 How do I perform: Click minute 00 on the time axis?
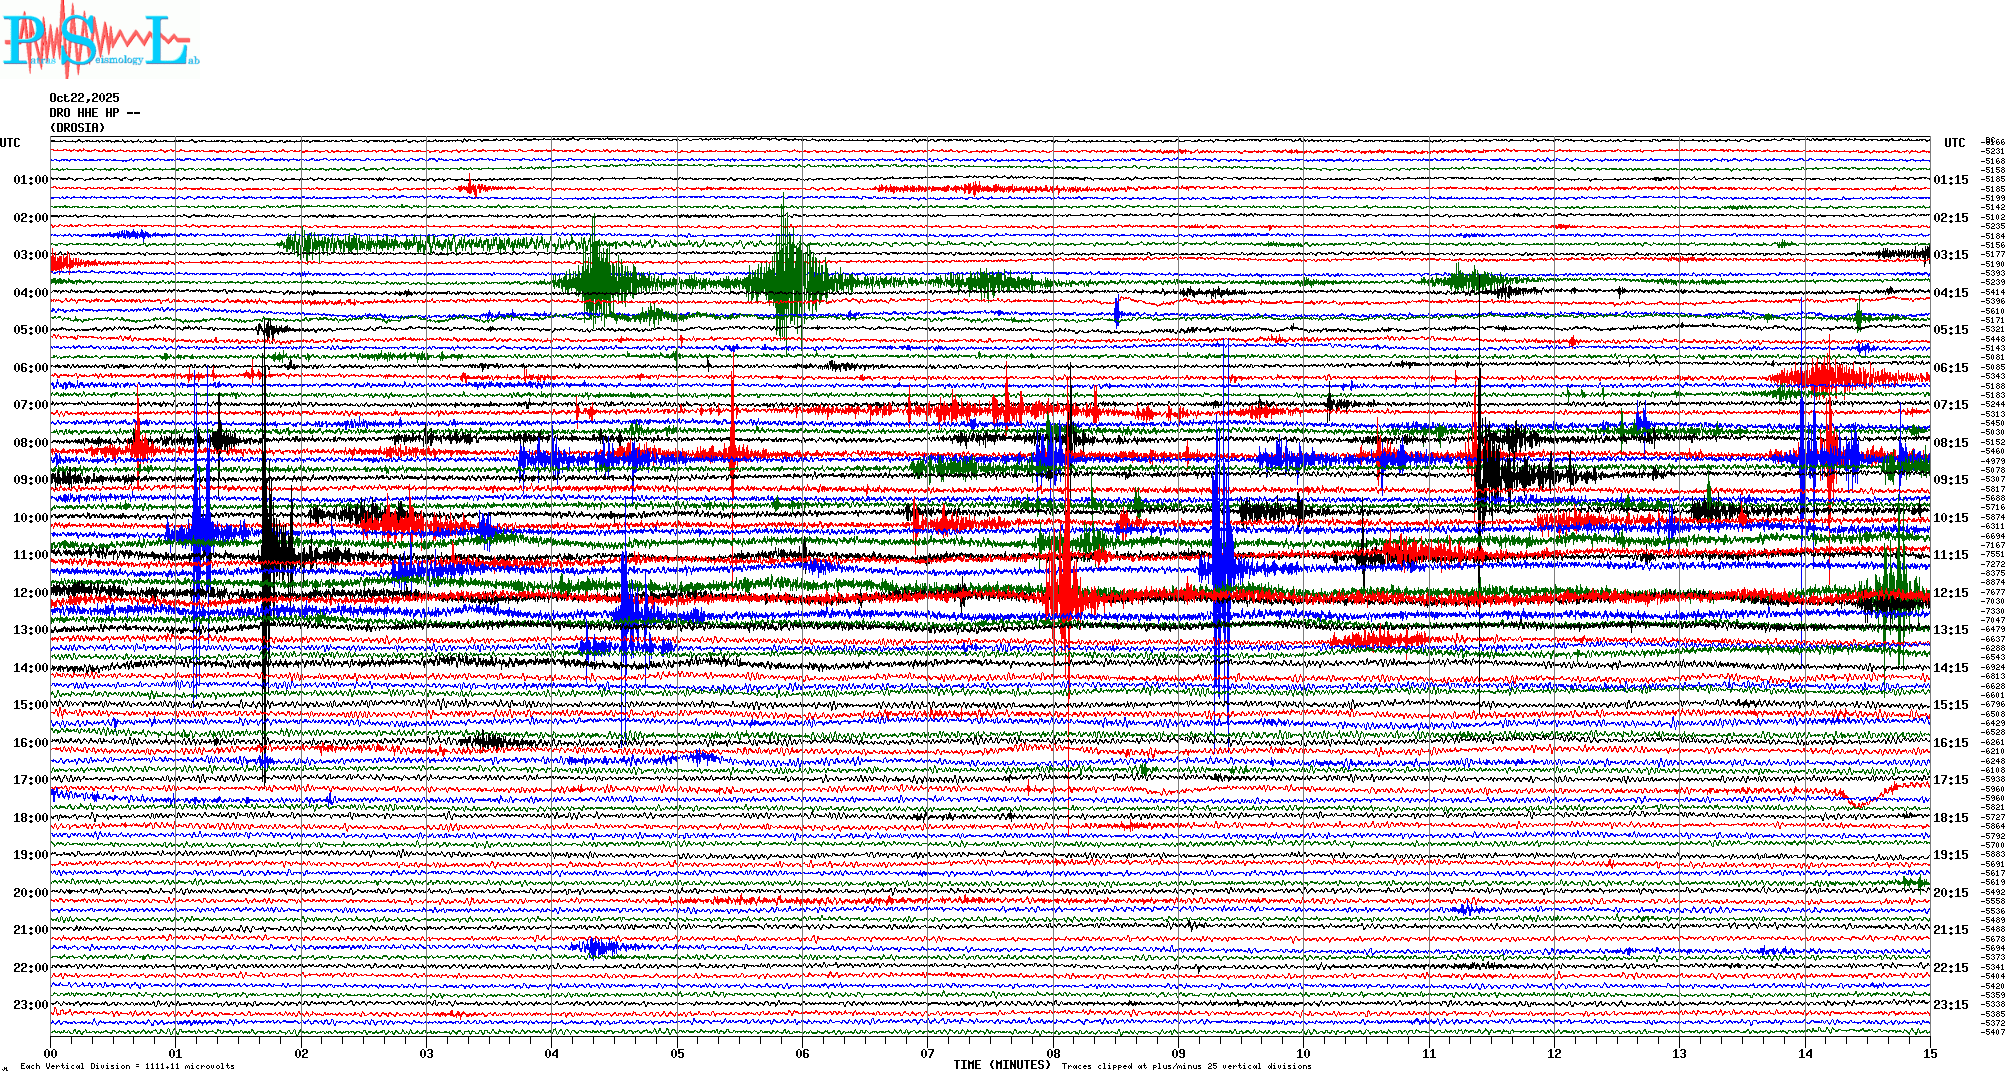coord(51,1054)
